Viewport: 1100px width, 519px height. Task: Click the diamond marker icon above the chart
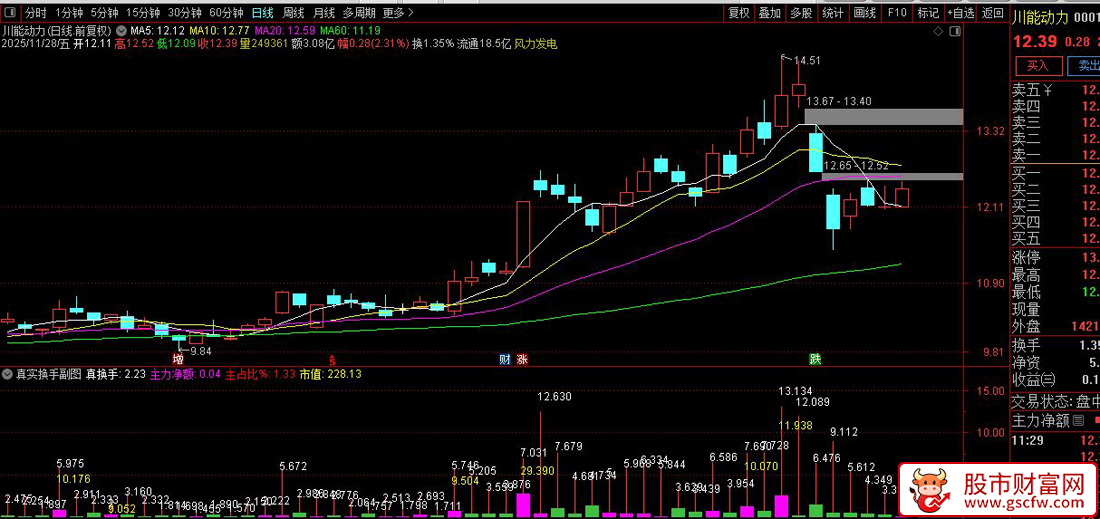[x=937, y=32]
